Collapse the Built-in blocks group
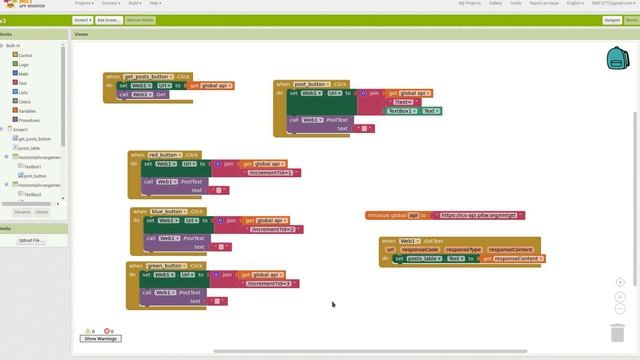Image resolution: width=640 pixels, height=360 pixels. pos(2,46)
